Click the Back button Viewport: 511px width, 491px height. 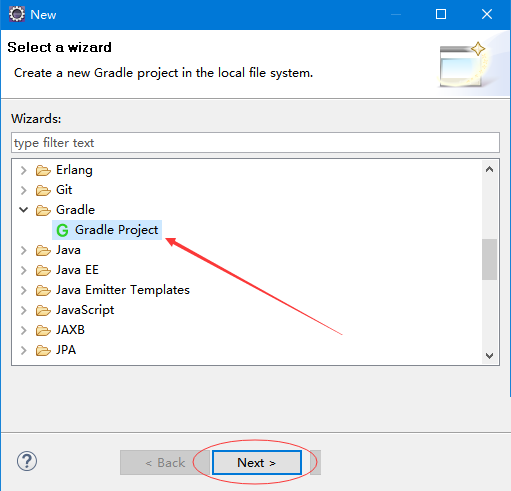click(165, 462)
